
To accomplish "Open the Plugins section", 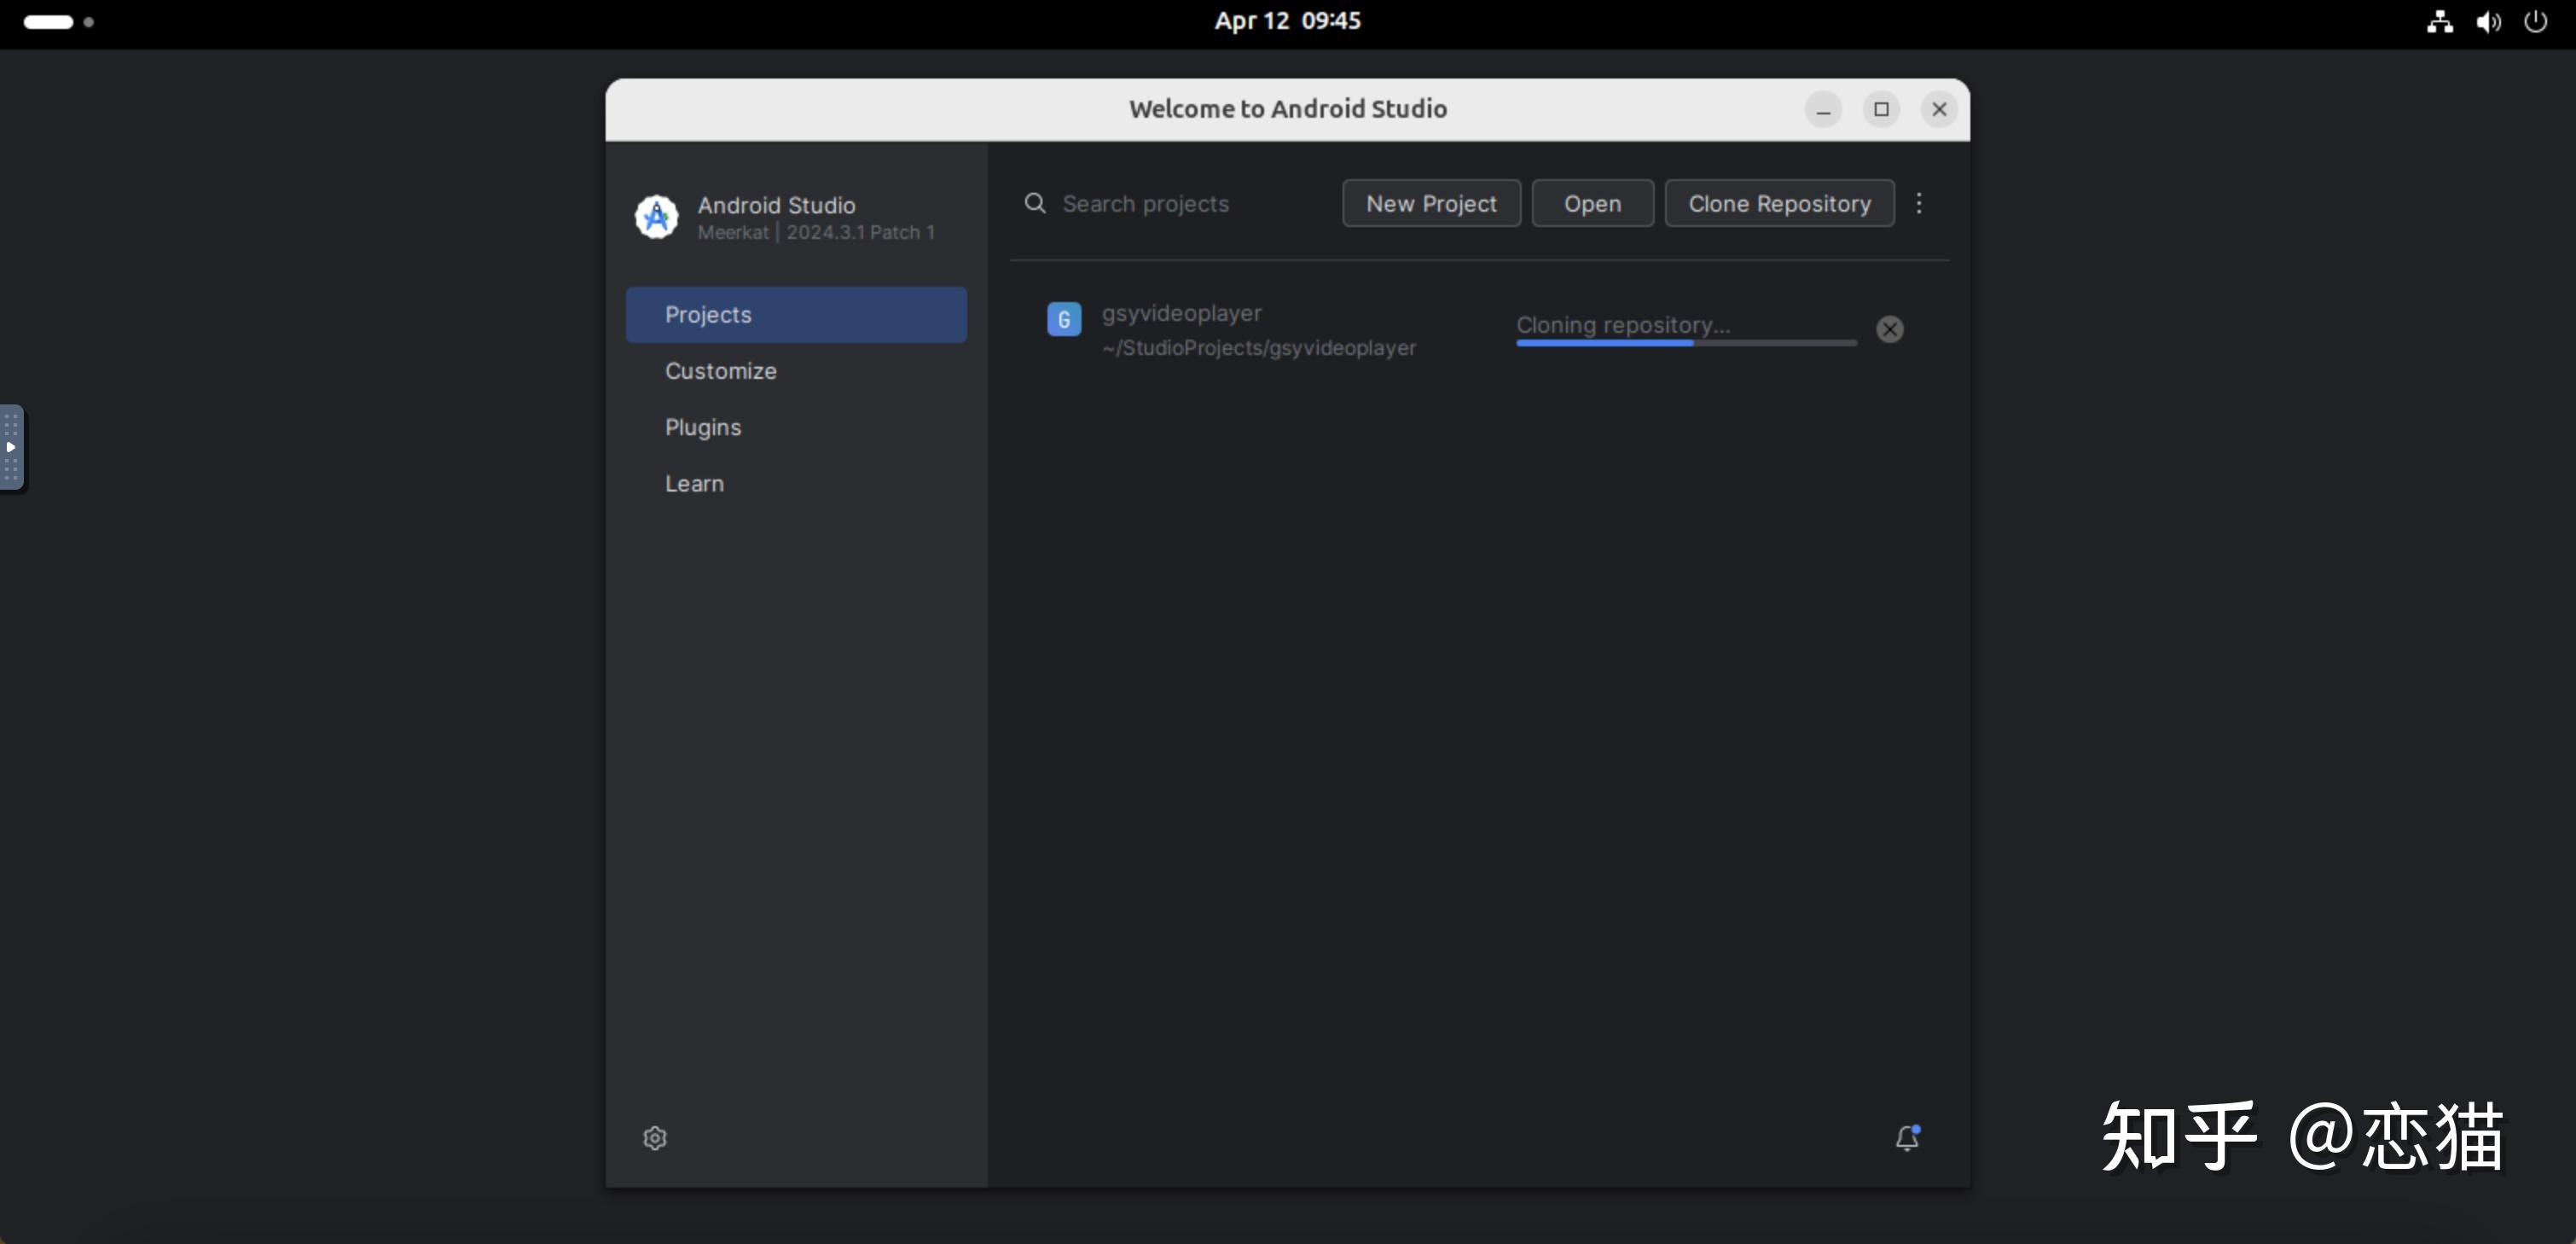I will tap(796, 427).
